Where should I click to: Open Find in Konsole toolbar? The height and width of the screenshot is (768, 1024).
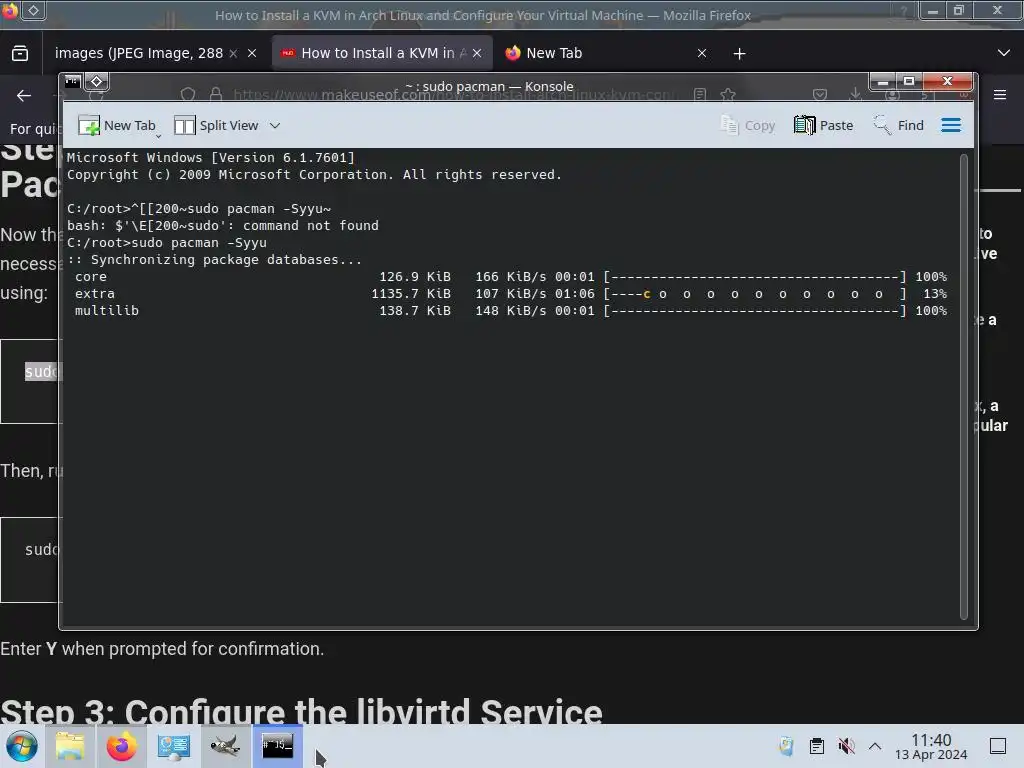pos(899,125)
